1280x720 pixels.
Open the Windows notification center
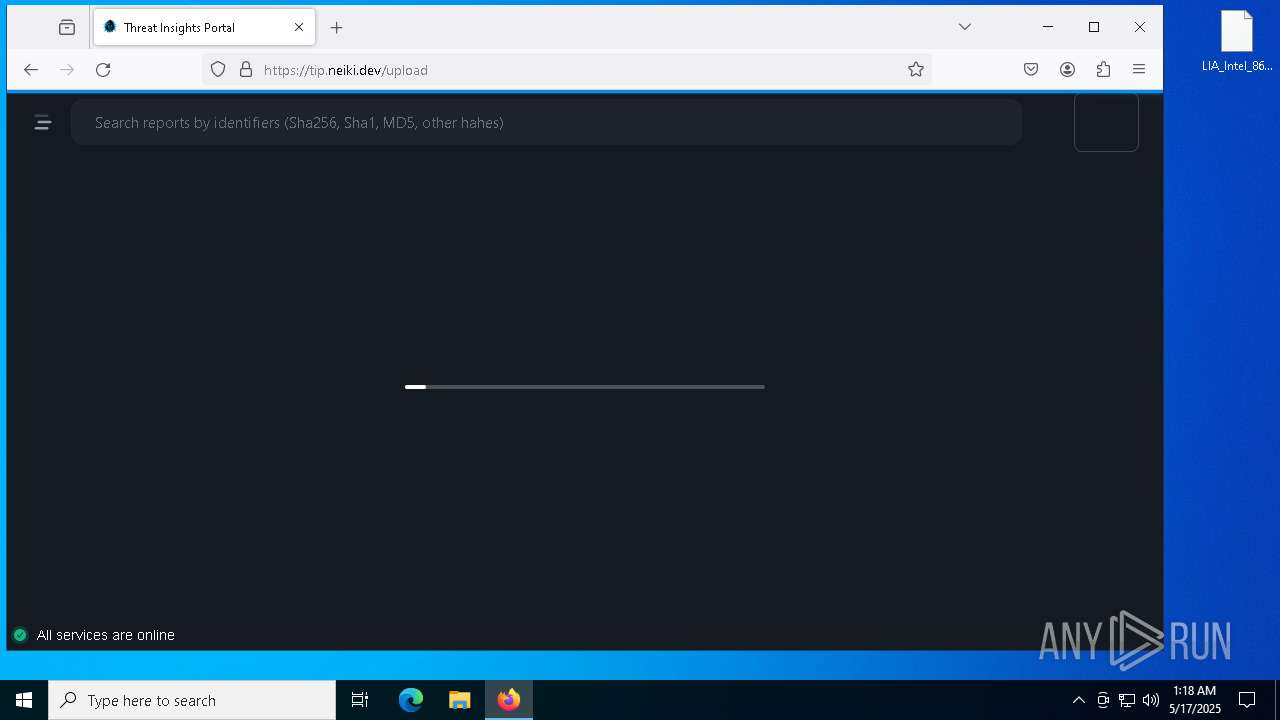click(1247, 700)
